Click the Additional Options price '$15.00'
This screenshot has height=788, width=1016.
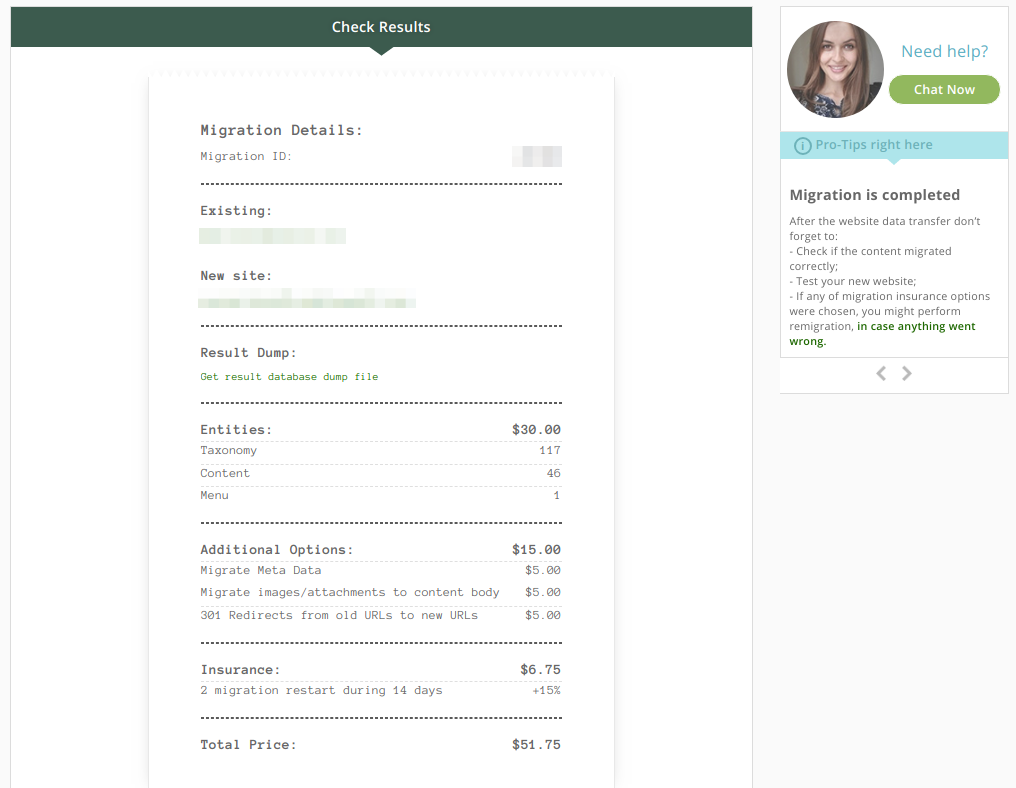pos(536,550)
